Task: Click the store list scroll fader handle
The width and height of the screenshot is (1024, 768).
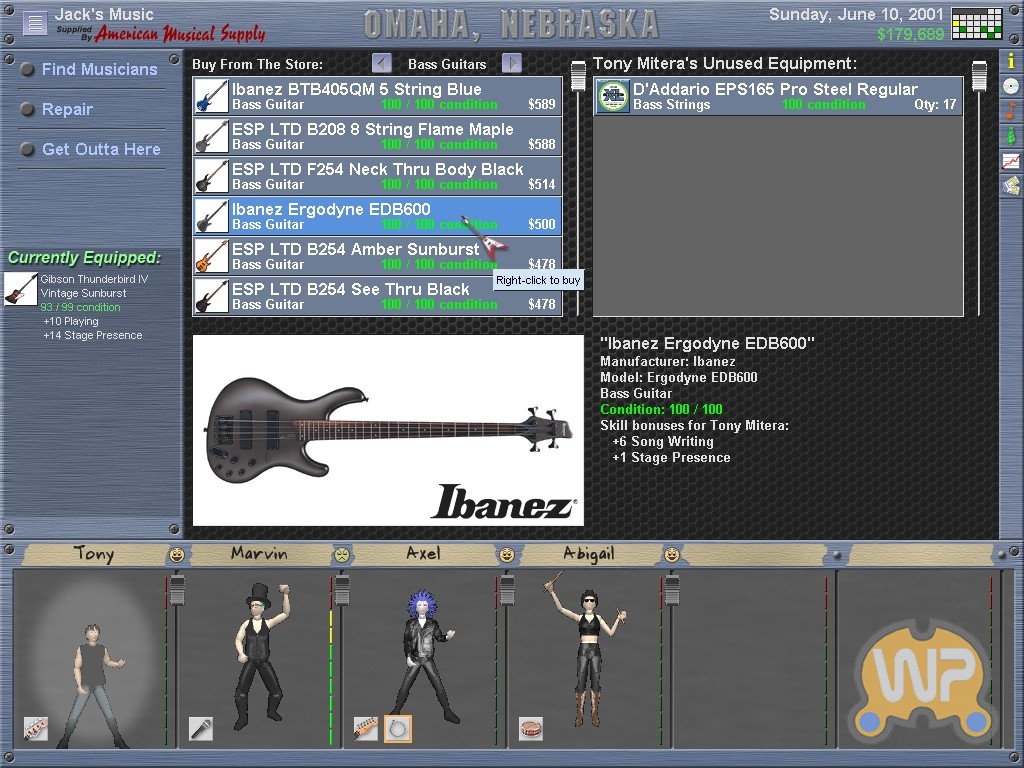Action: click(578, 76)
